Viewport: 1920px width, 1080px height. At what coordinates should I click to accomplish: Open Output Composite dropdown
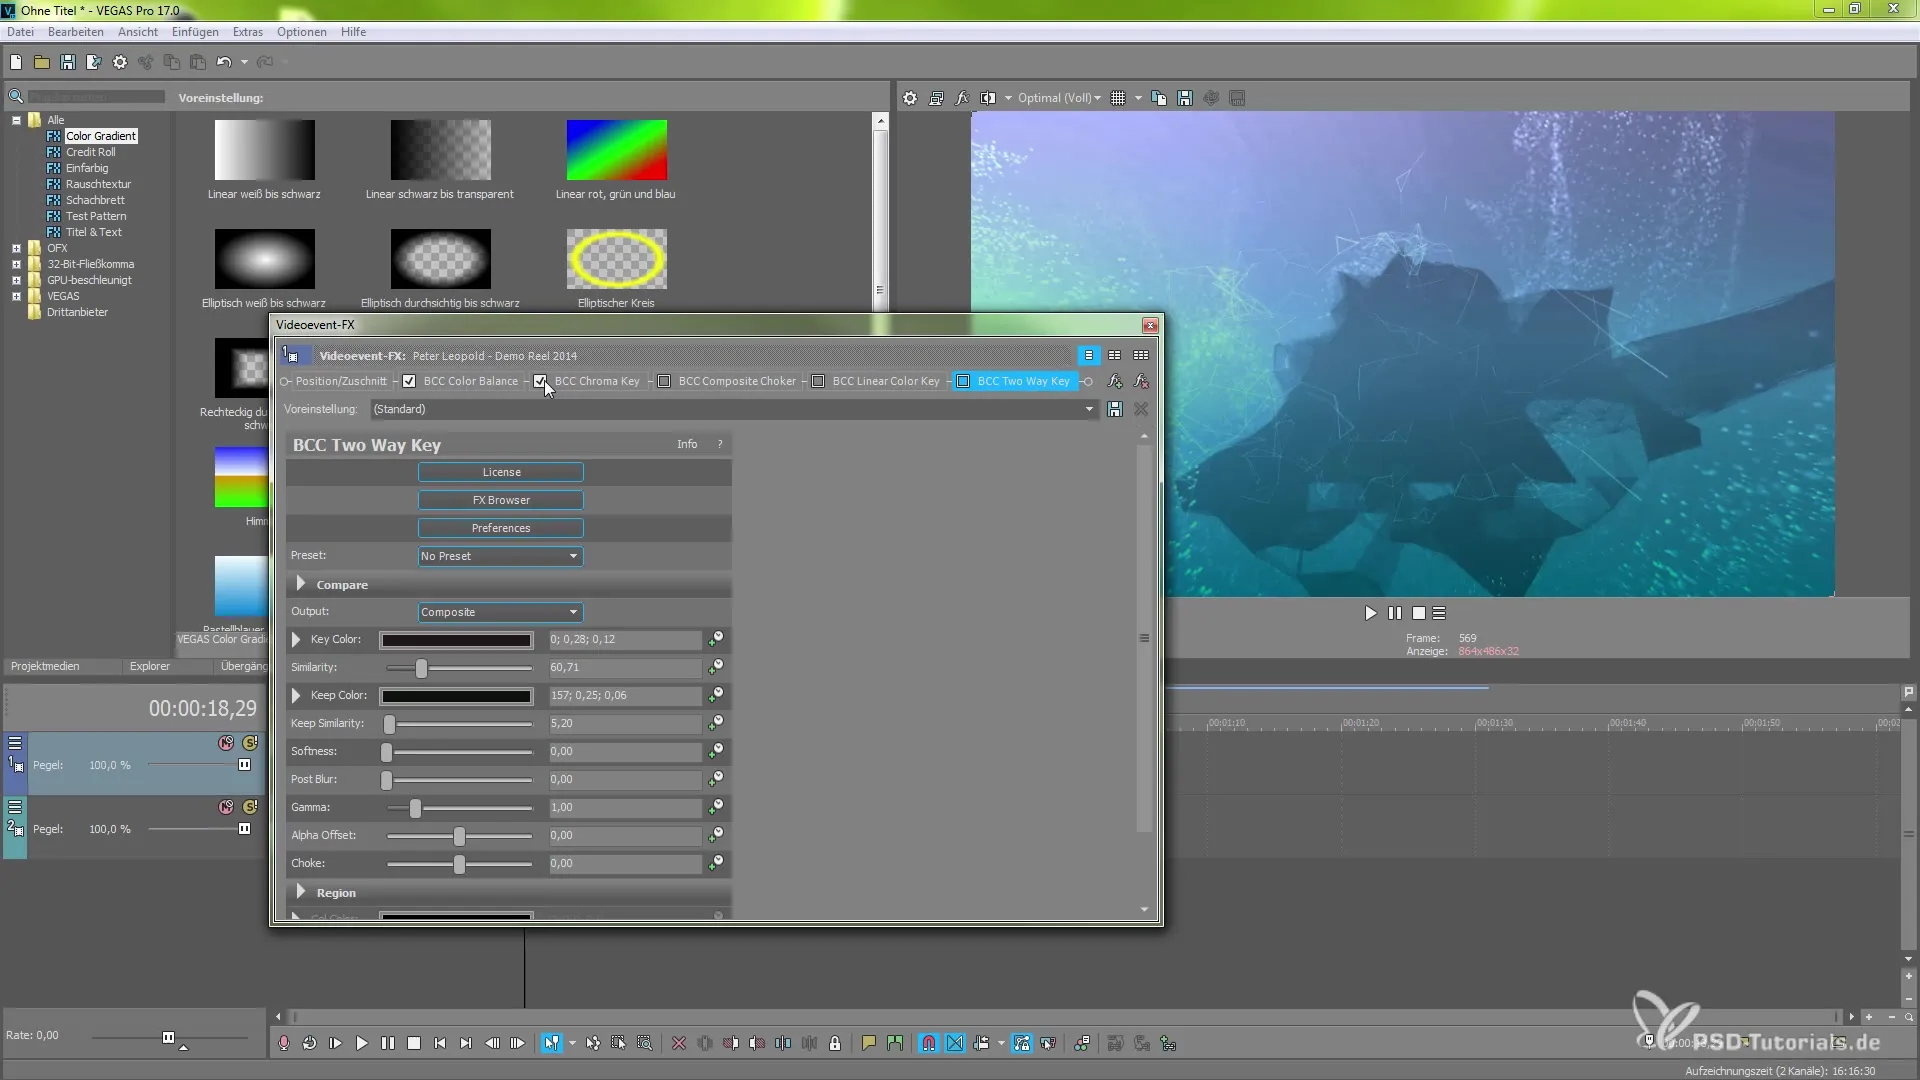500,612
